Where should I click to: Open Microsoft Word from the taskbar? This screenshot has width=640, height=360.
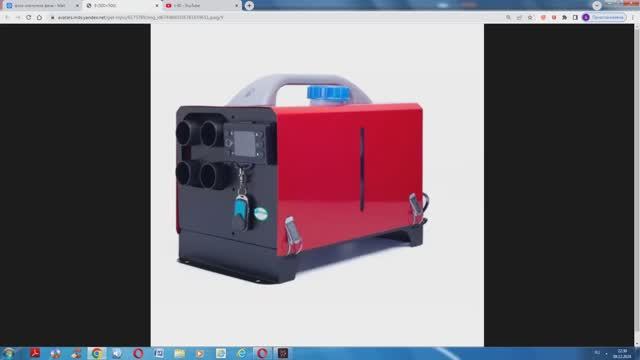[159, 353]
